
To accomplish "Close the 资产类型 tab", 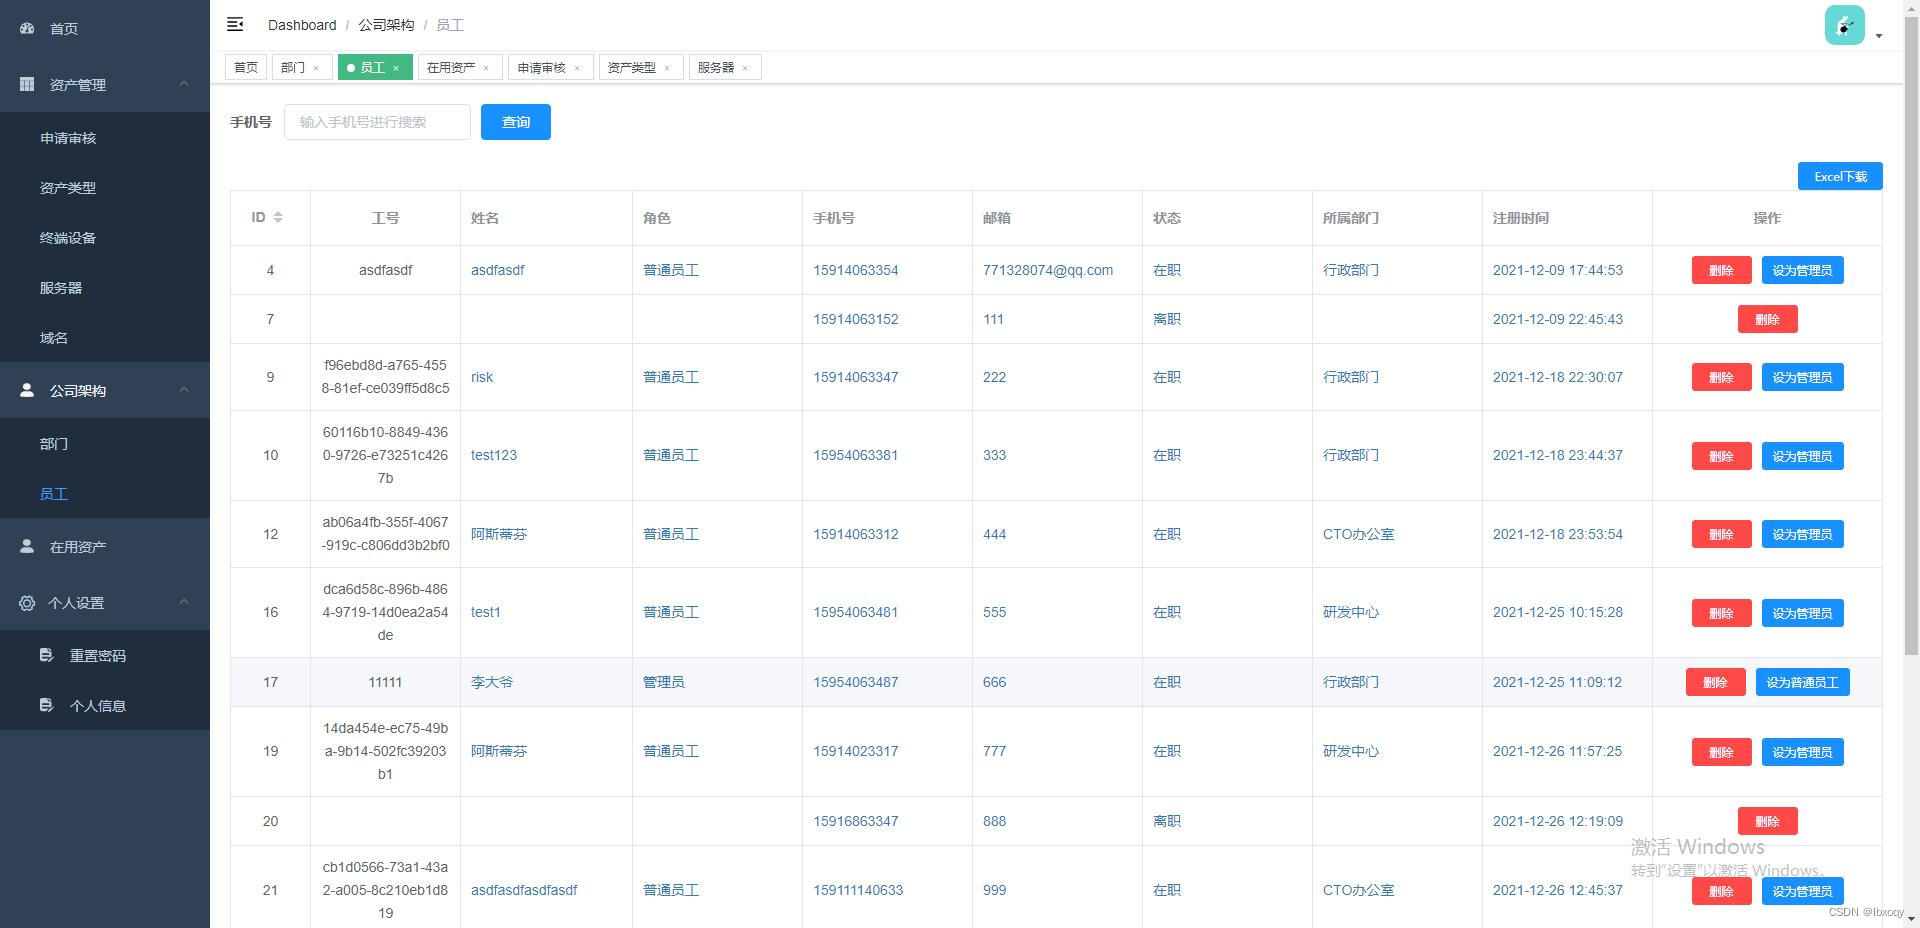I will [667, 68].
